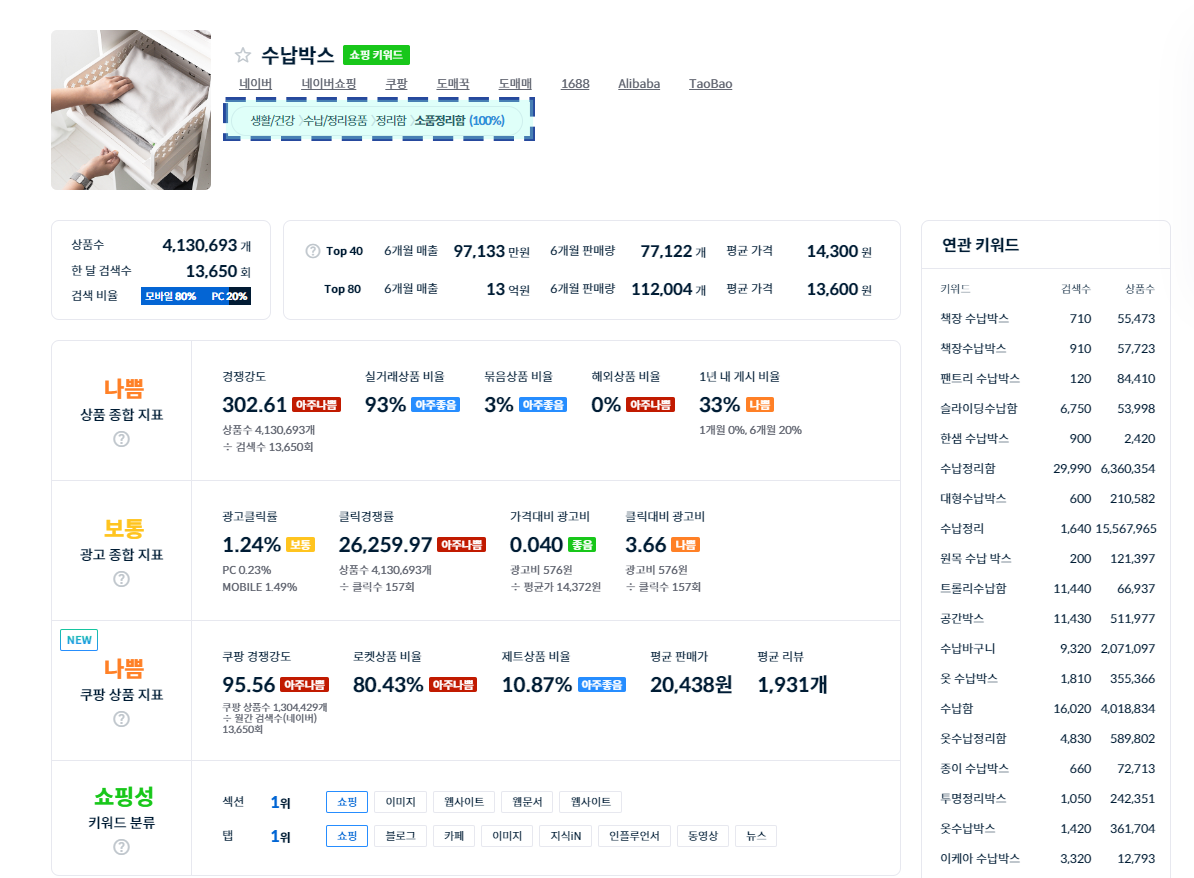The height and width of the screenshot is (878, 1194).
Task: Click the 소품정리함 (100%) category
Action: pos(459,120)
